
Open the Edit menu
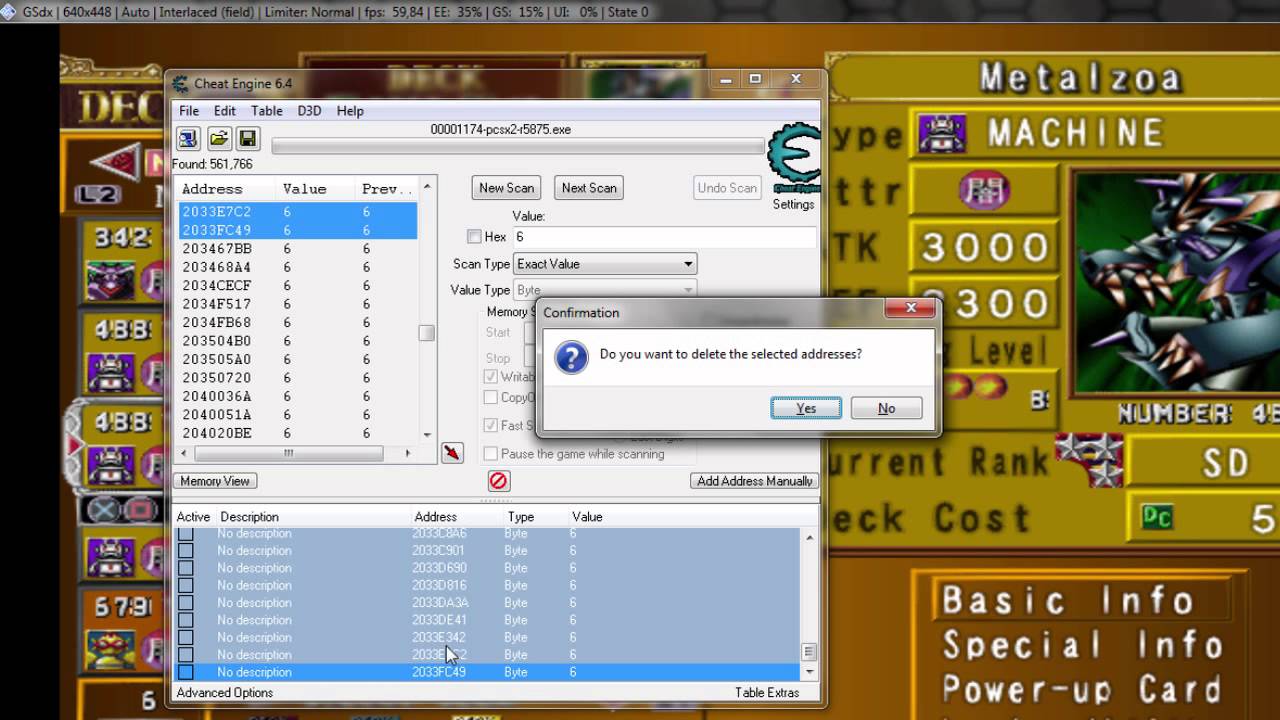click(225, 111)
